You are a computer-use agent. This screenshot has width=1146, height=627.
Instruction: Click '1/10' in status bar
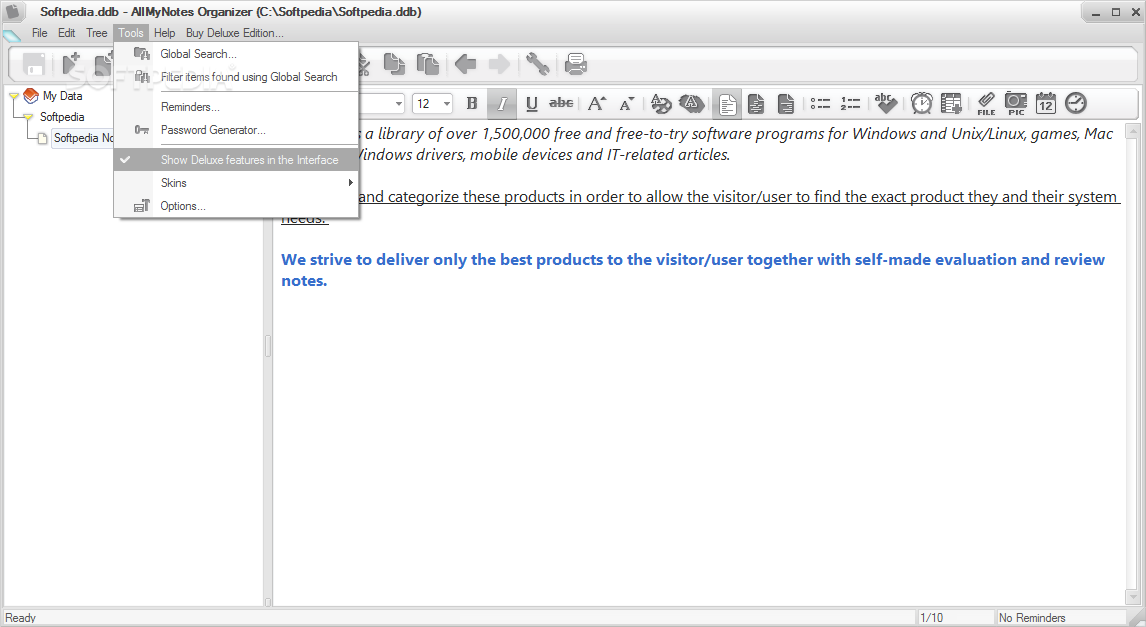(931, 618)
